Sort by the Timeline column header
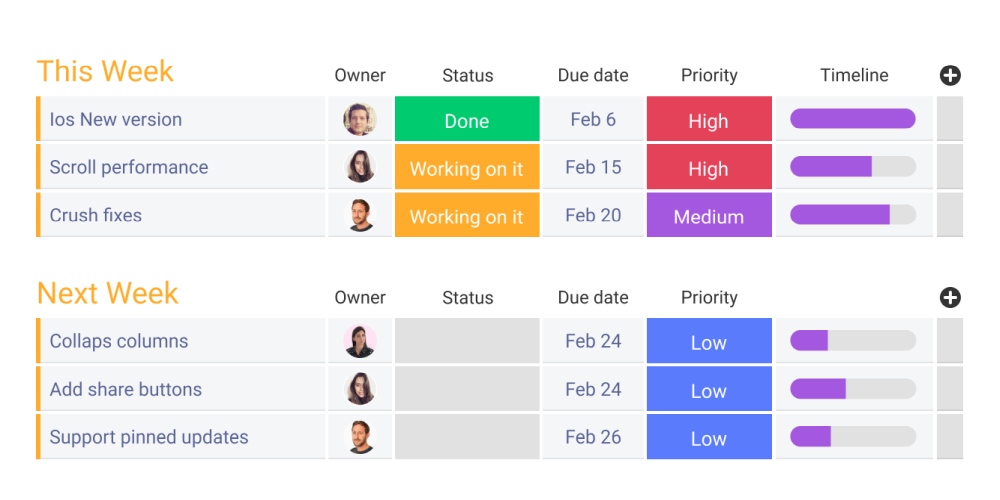 tap(854, 75)
